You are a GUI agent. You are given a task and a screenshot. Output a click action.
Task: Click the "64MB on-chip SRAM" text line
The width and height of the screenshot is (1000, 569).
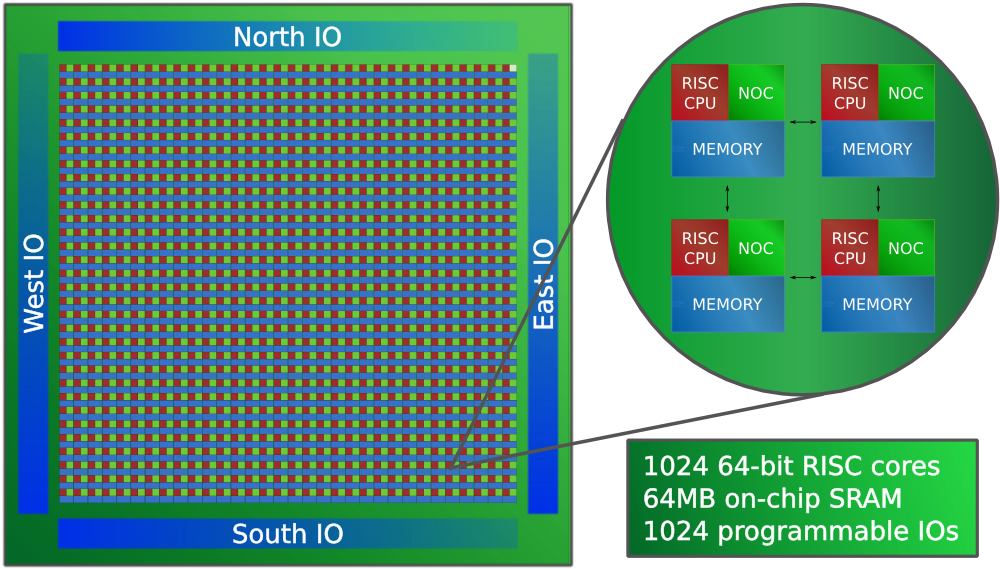(772, 499)
